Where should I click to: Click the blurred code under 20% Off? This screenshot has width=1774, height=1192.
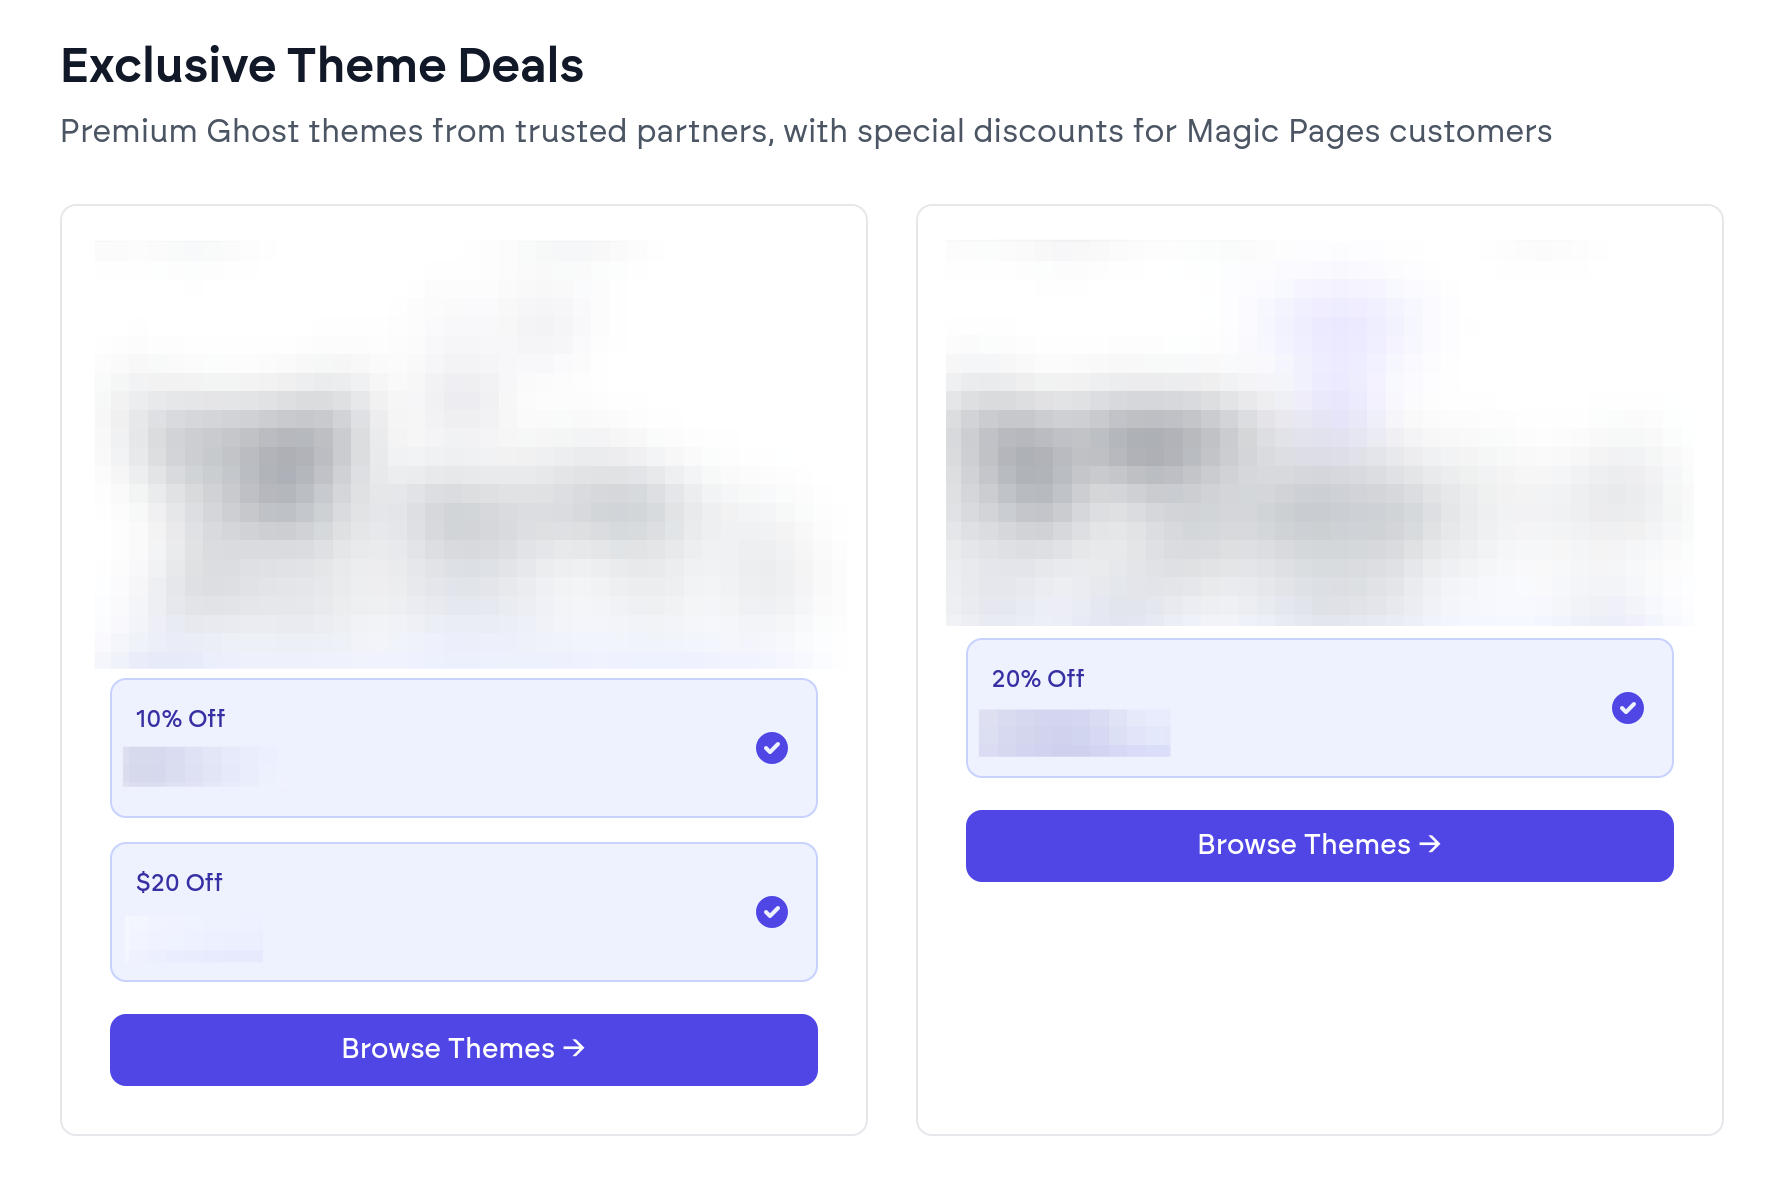click(x=1074, y=733)
